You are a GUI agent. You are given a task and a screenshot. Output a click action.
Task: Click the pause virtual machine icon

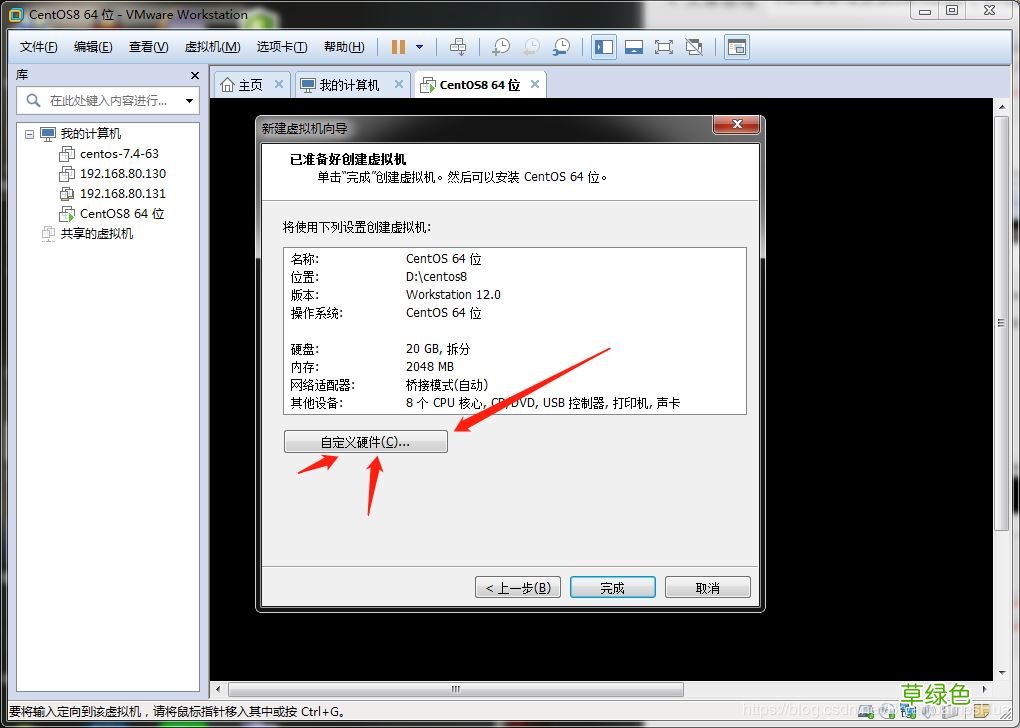point(399,47)
